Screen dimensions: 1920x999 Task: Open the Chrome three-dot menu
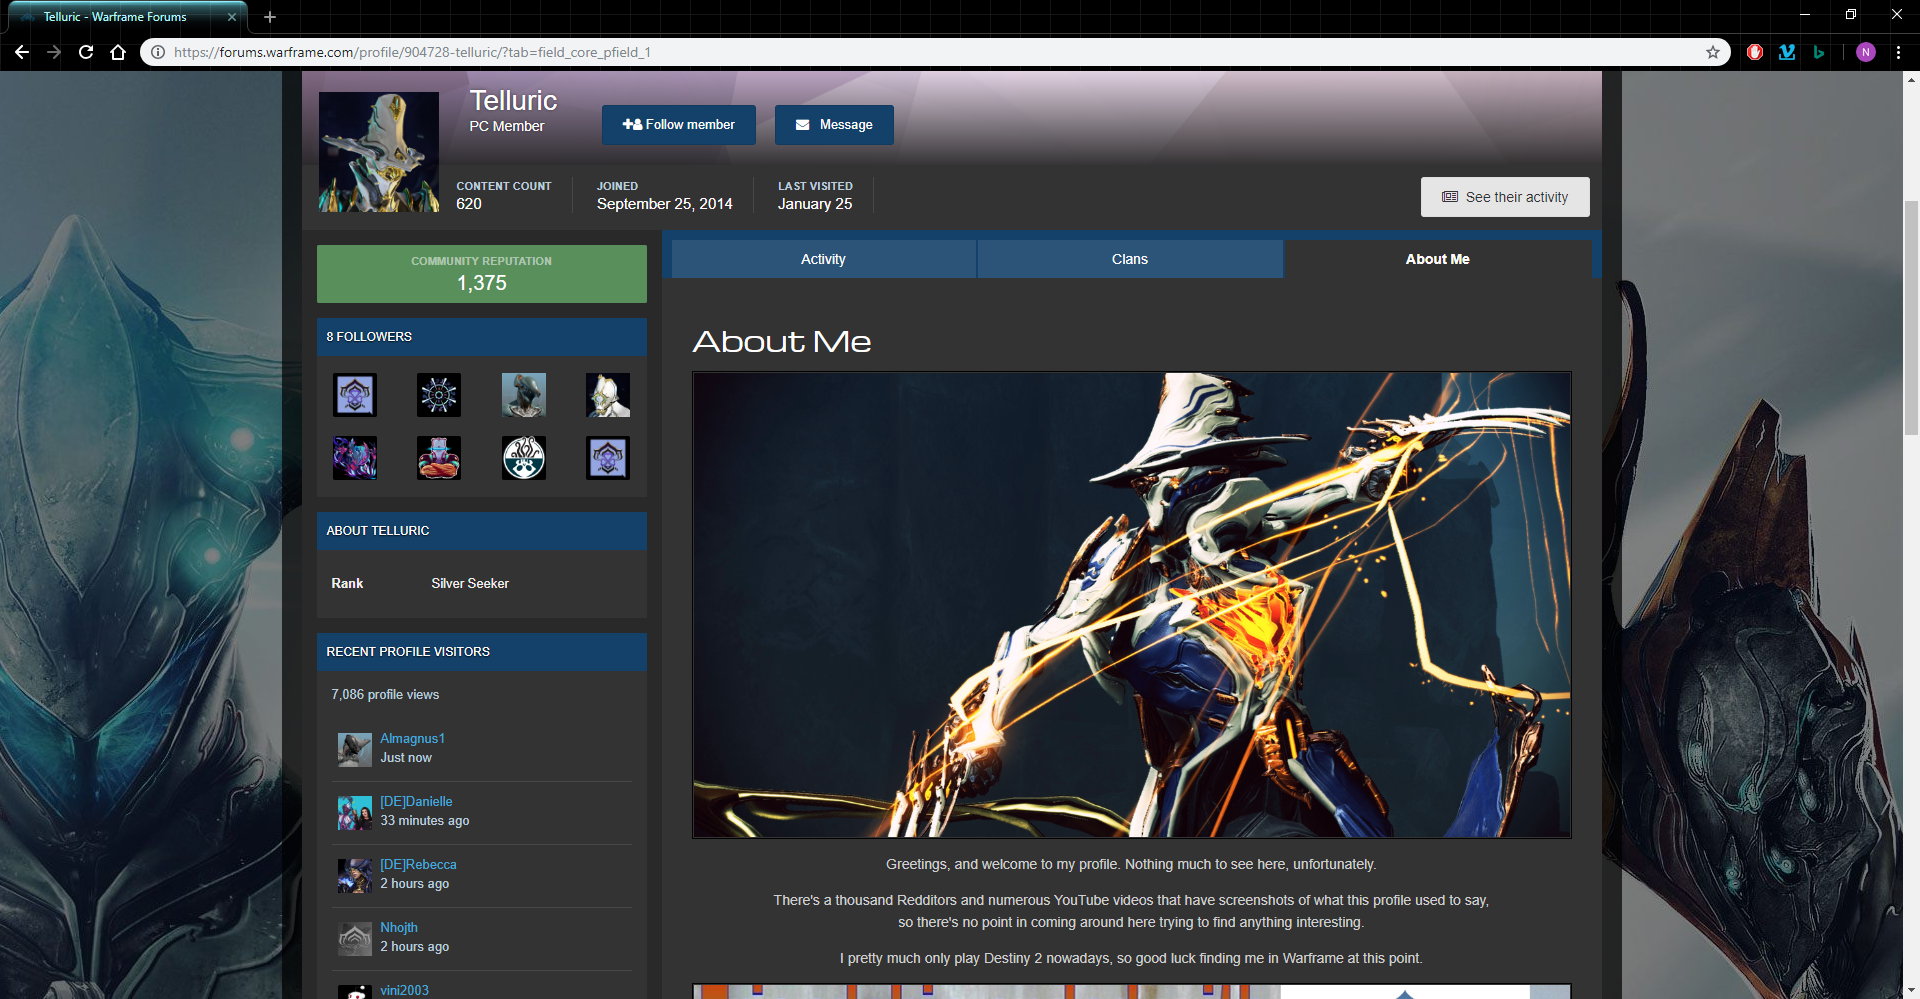pyautogui.click(x=1898, y=52)
